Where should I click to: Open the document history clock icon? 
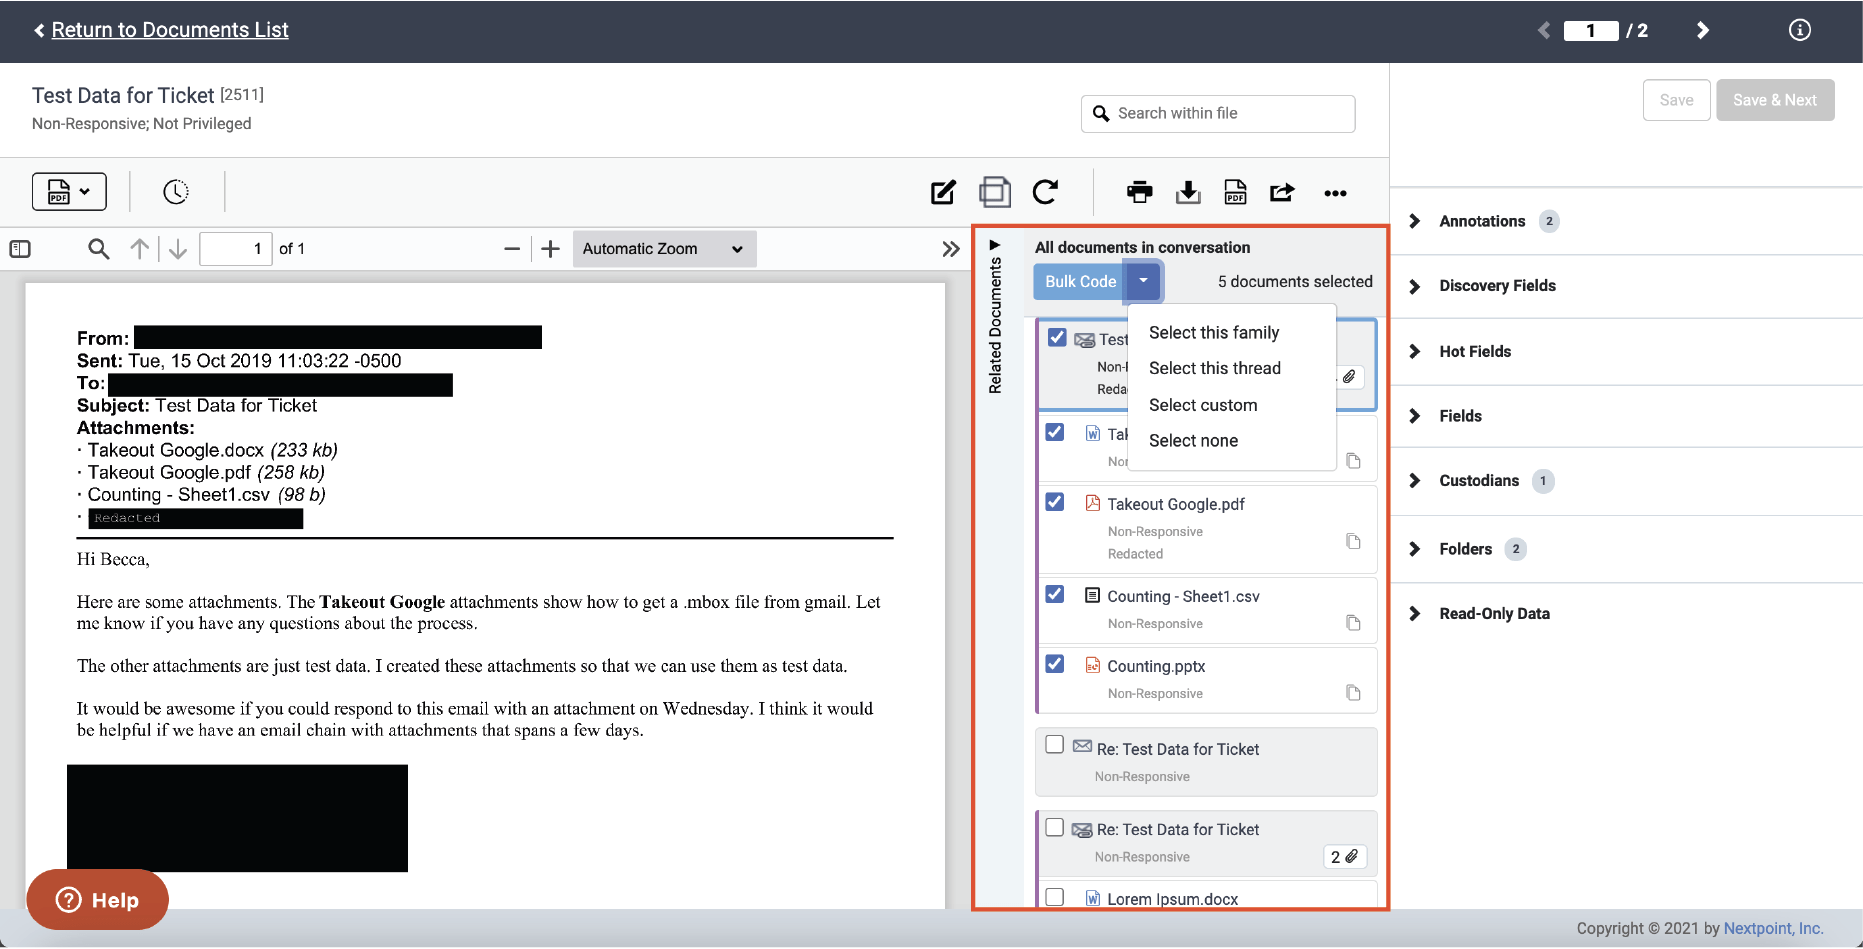tap(176, 192)
